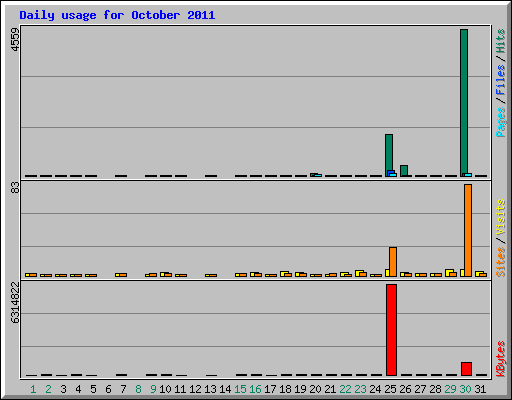Click the green hits bar for day 25
Image resolution: width=512 pixels, height=400 pixels.
[x=389, y=155]
